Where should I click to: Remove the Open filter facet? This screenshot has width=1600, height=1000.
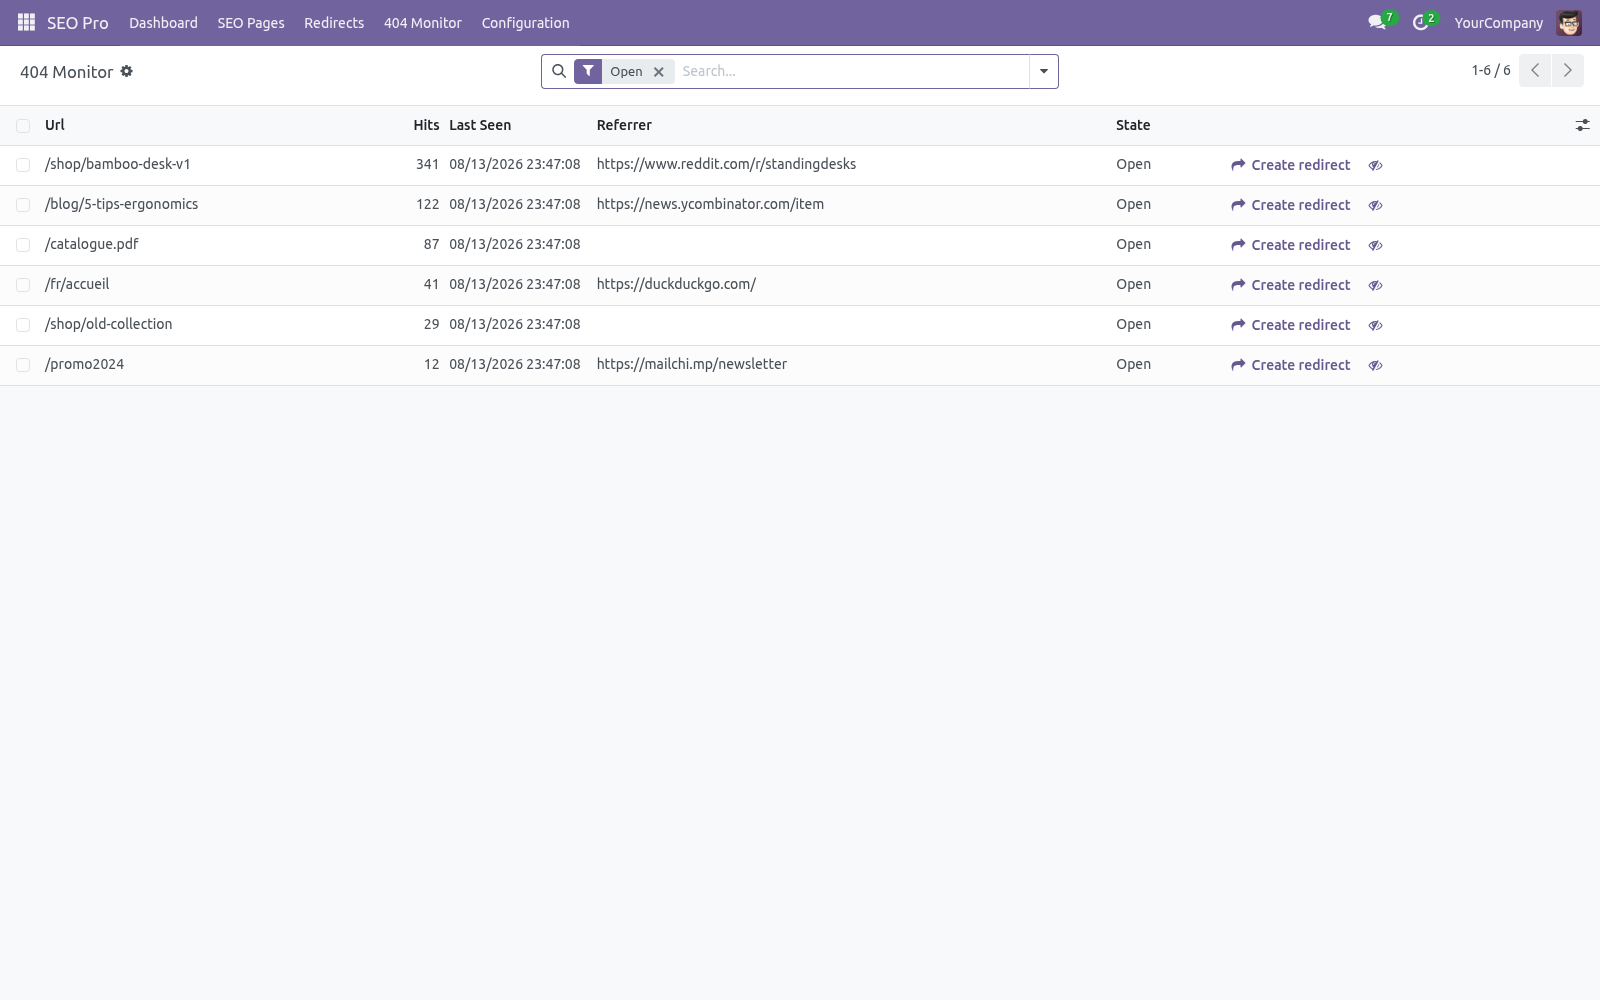(658, 72)
